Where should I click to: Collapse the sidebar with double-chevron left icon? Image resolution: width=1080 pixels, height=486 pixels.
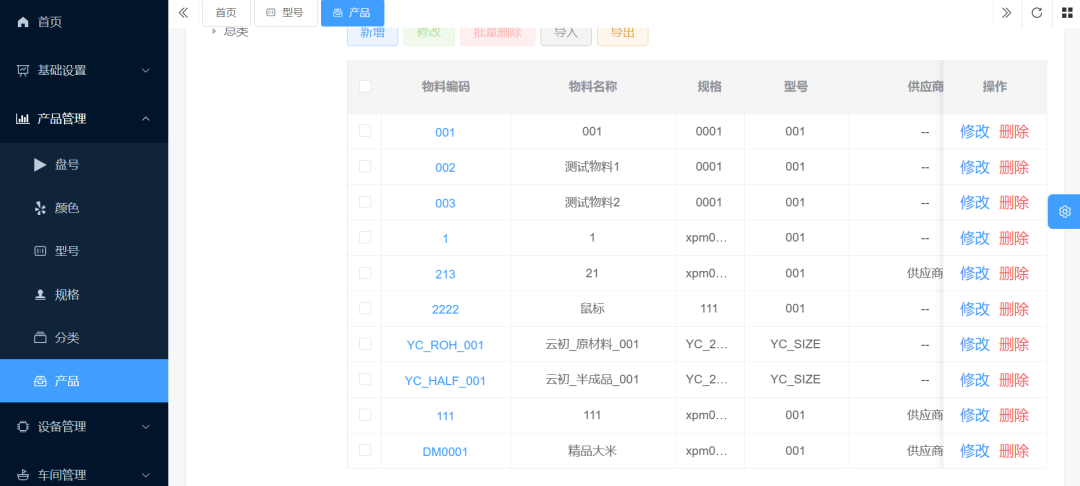[183, 13]
